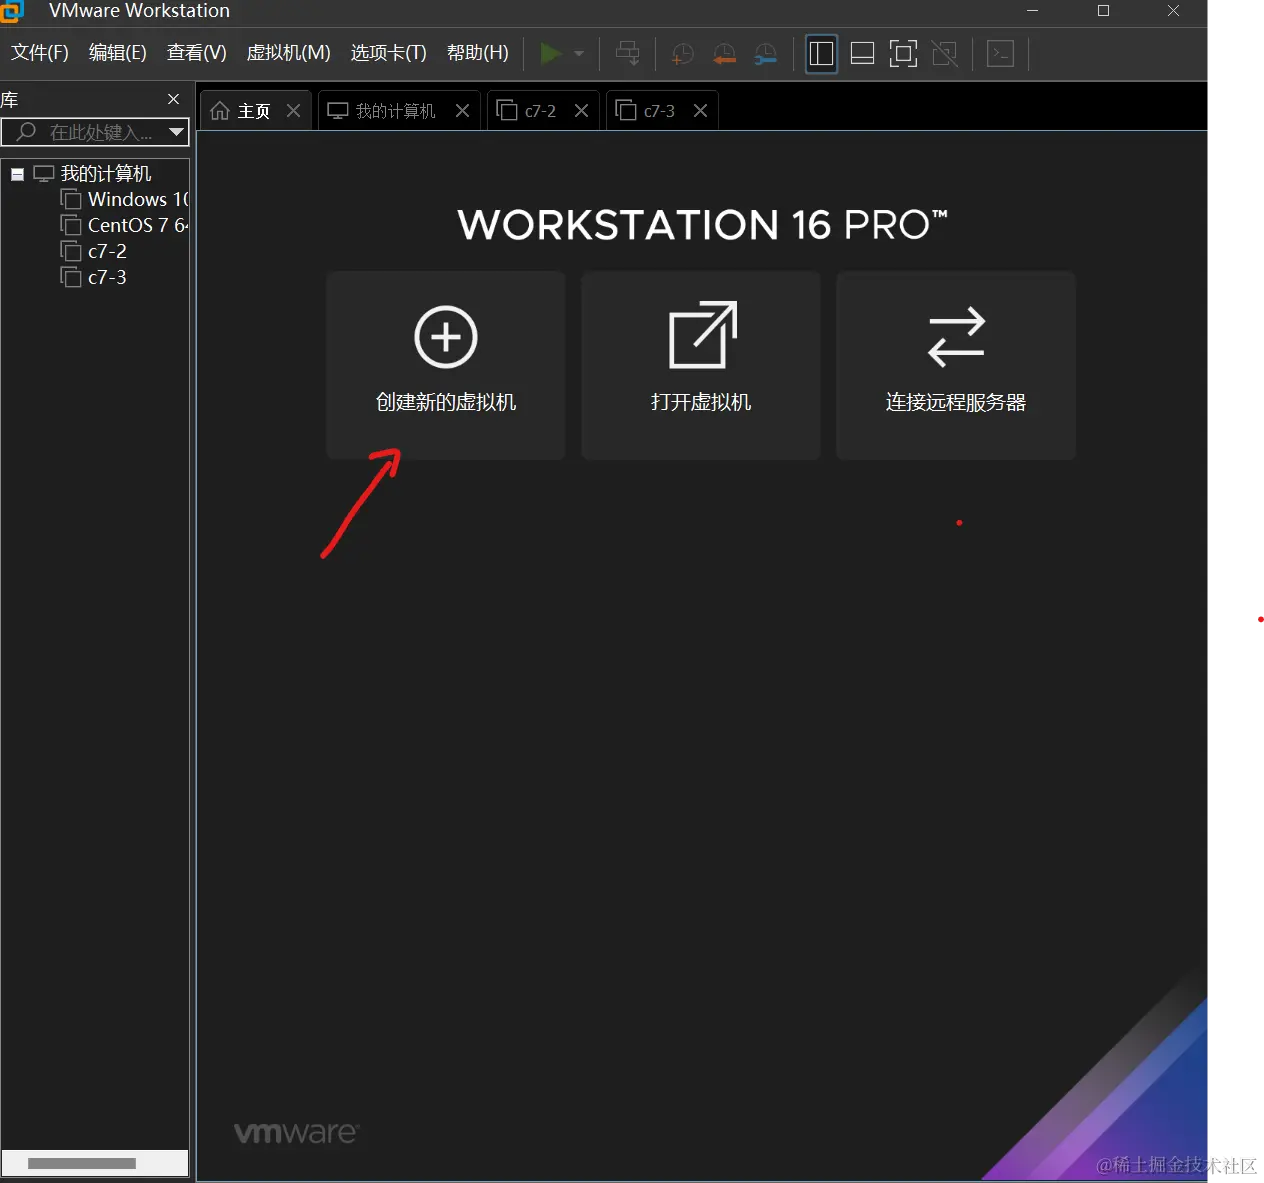Open the power options dropdown arrow

point(579,53)
